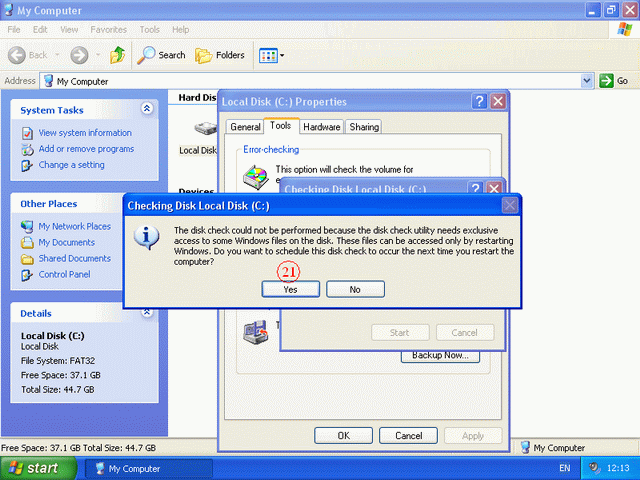The image size is (640, 480).
Task: Click the Forward arrow icon
Action: [x=79, y=55]
